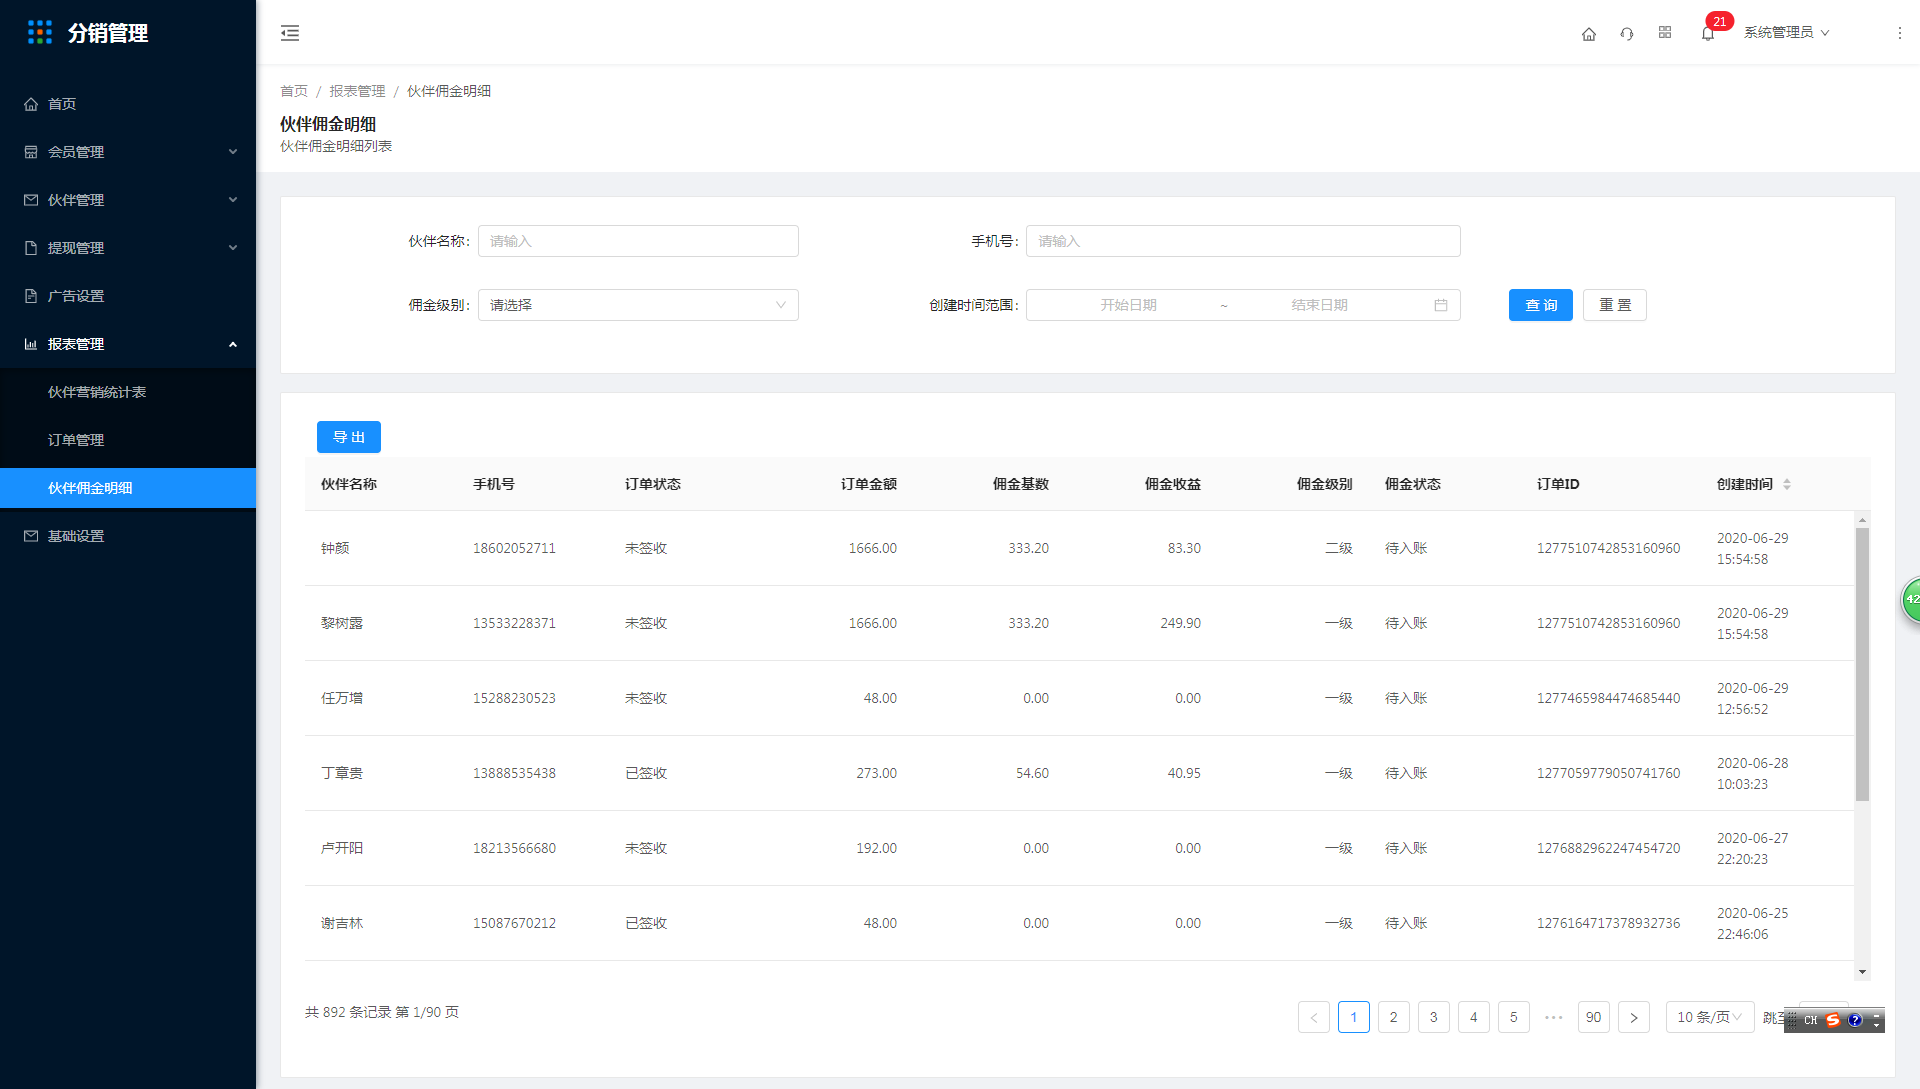Click the Sogou input method S icon

[x=1833, y=1020]
